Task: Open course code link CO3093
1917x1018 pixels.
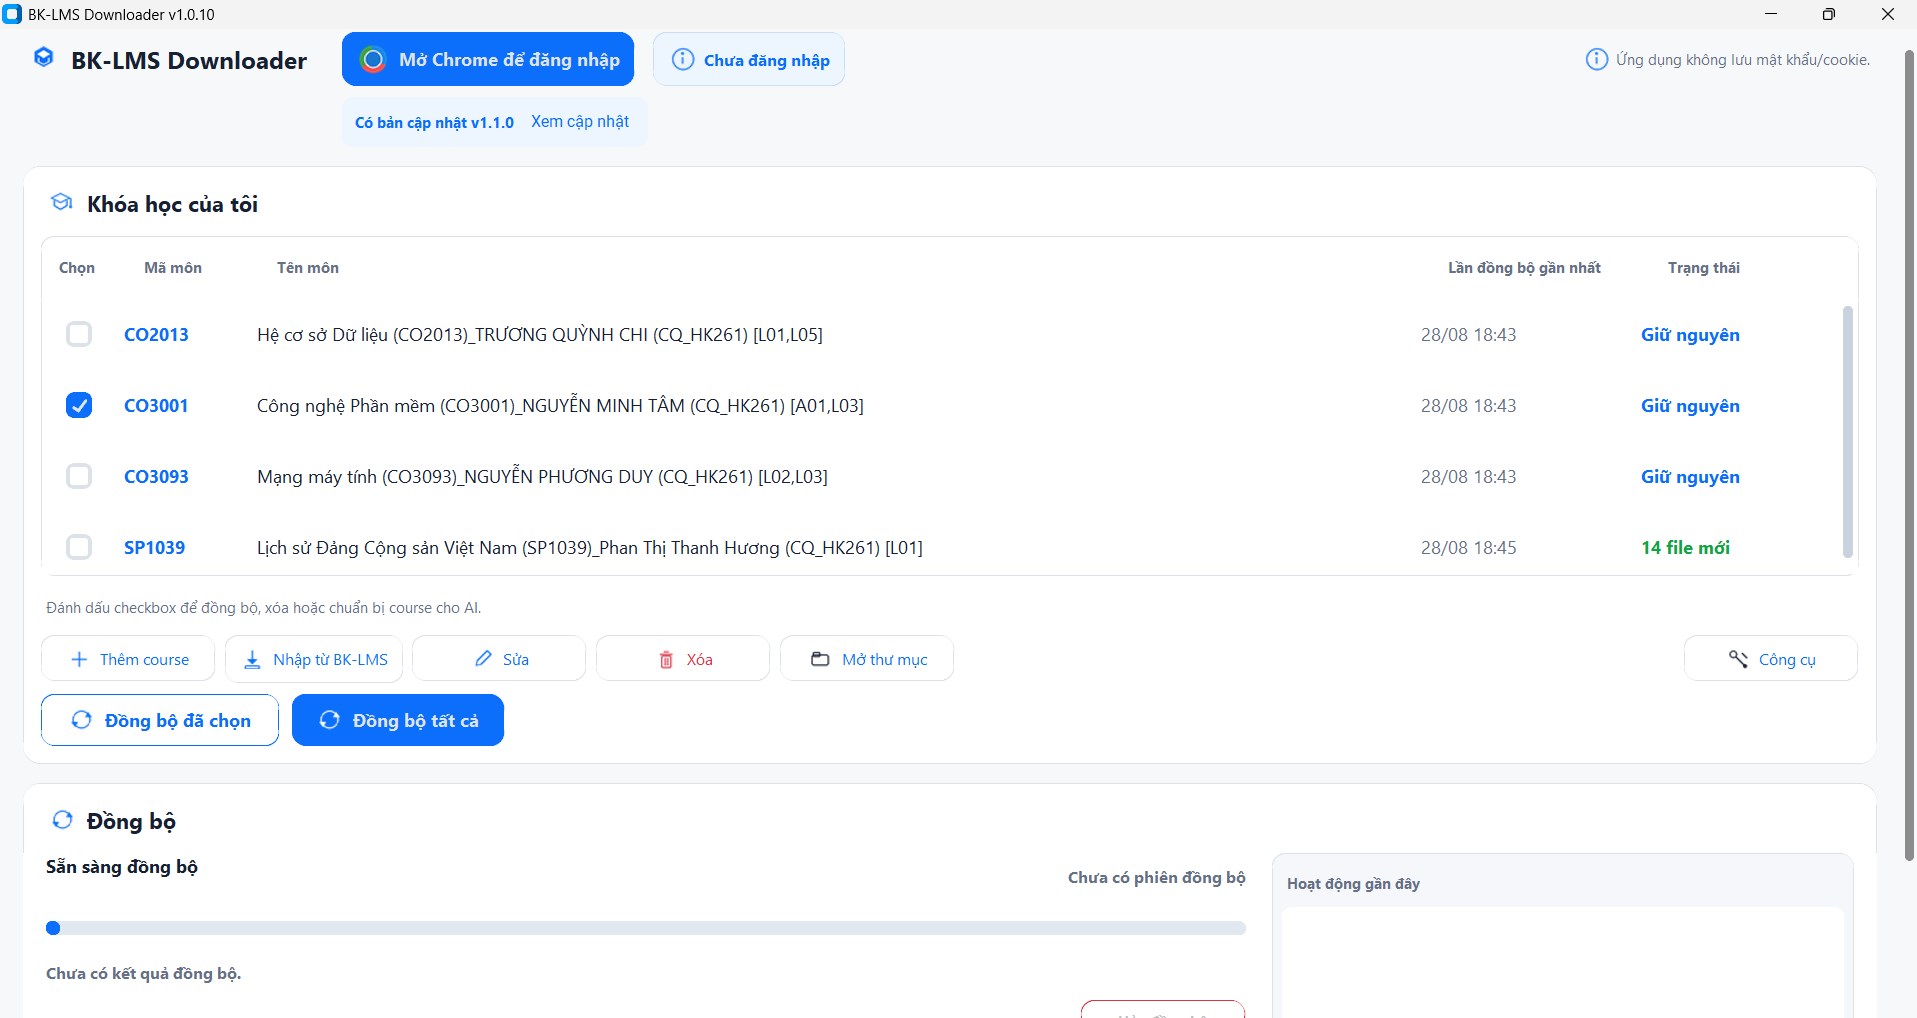Action: 156,476
